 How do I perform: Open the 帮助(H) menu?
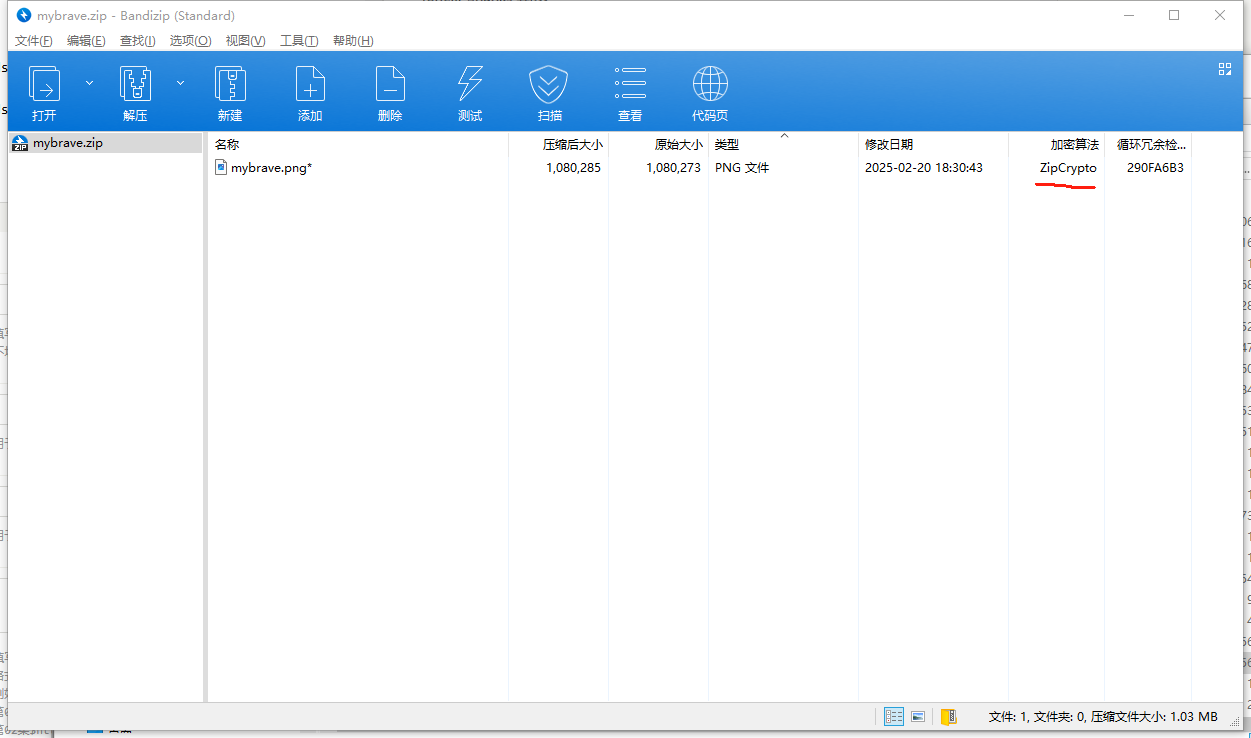tap(353, 41)
